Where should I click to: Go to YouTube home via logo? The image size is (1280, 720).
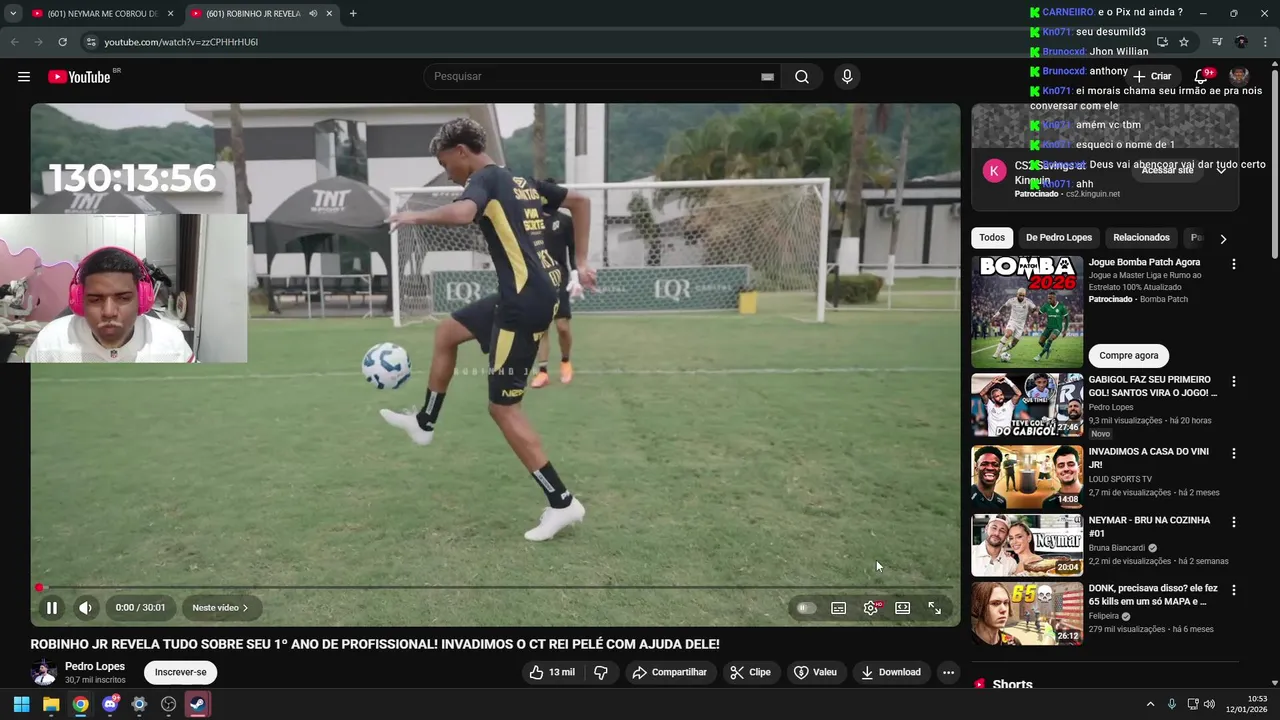click(79, 77)
